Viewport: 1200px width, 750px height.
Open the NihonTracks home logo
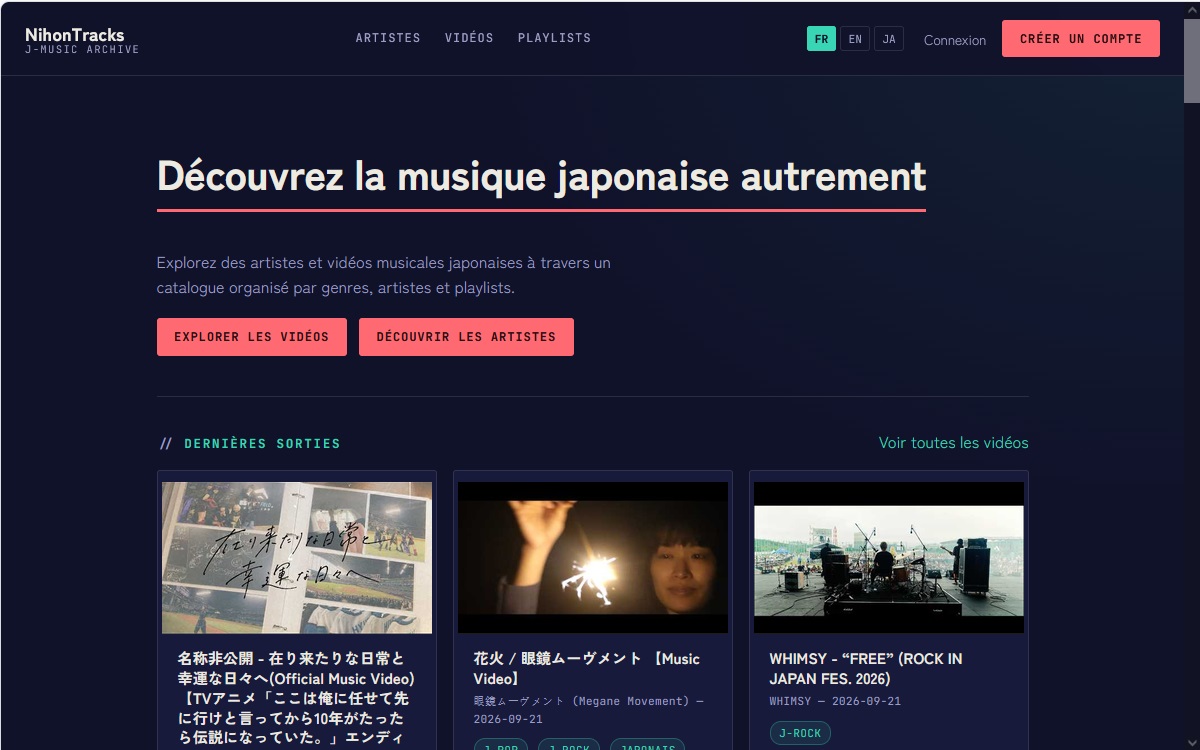(x=82, y=41)
